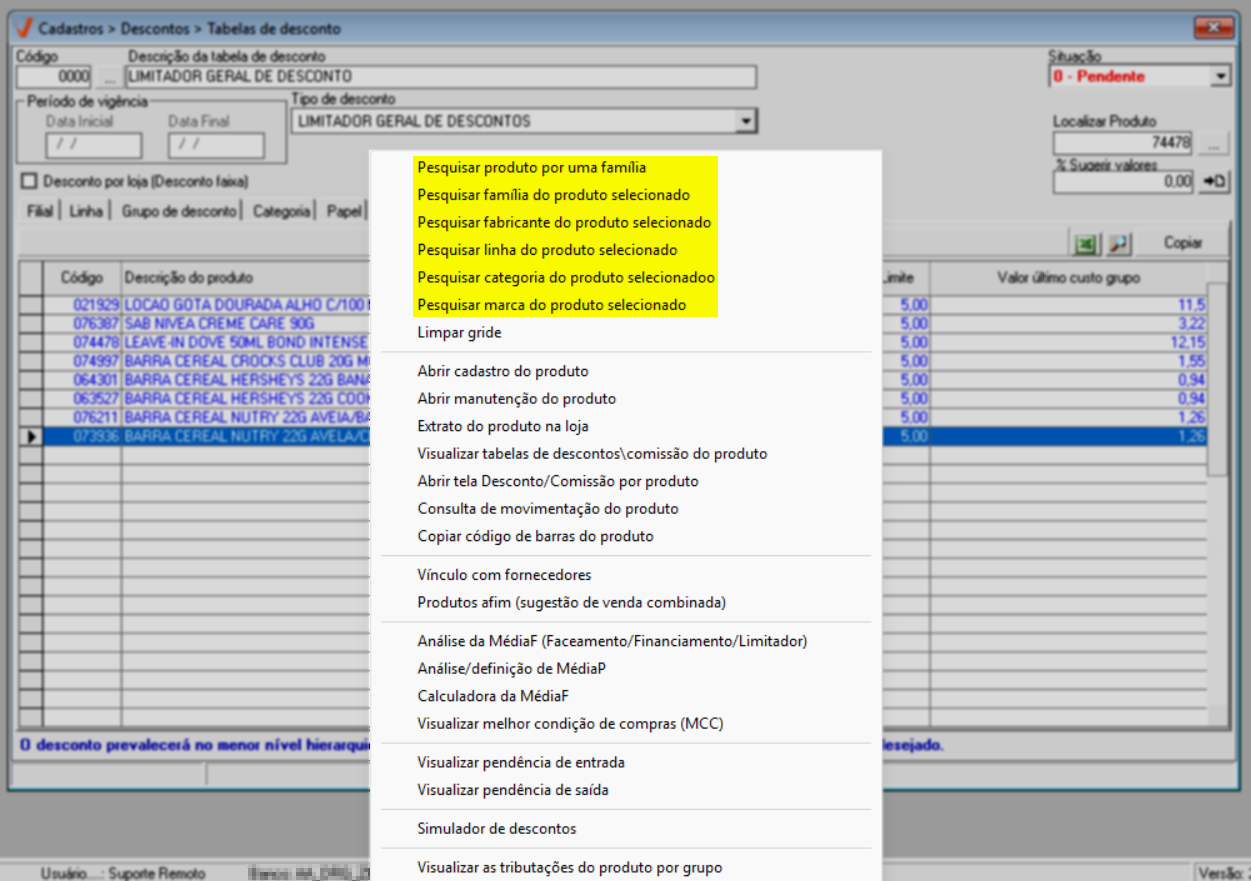Click arrow-D button beside Sugerir valores
1251x881 pixels.
(x=1213, y=182)
